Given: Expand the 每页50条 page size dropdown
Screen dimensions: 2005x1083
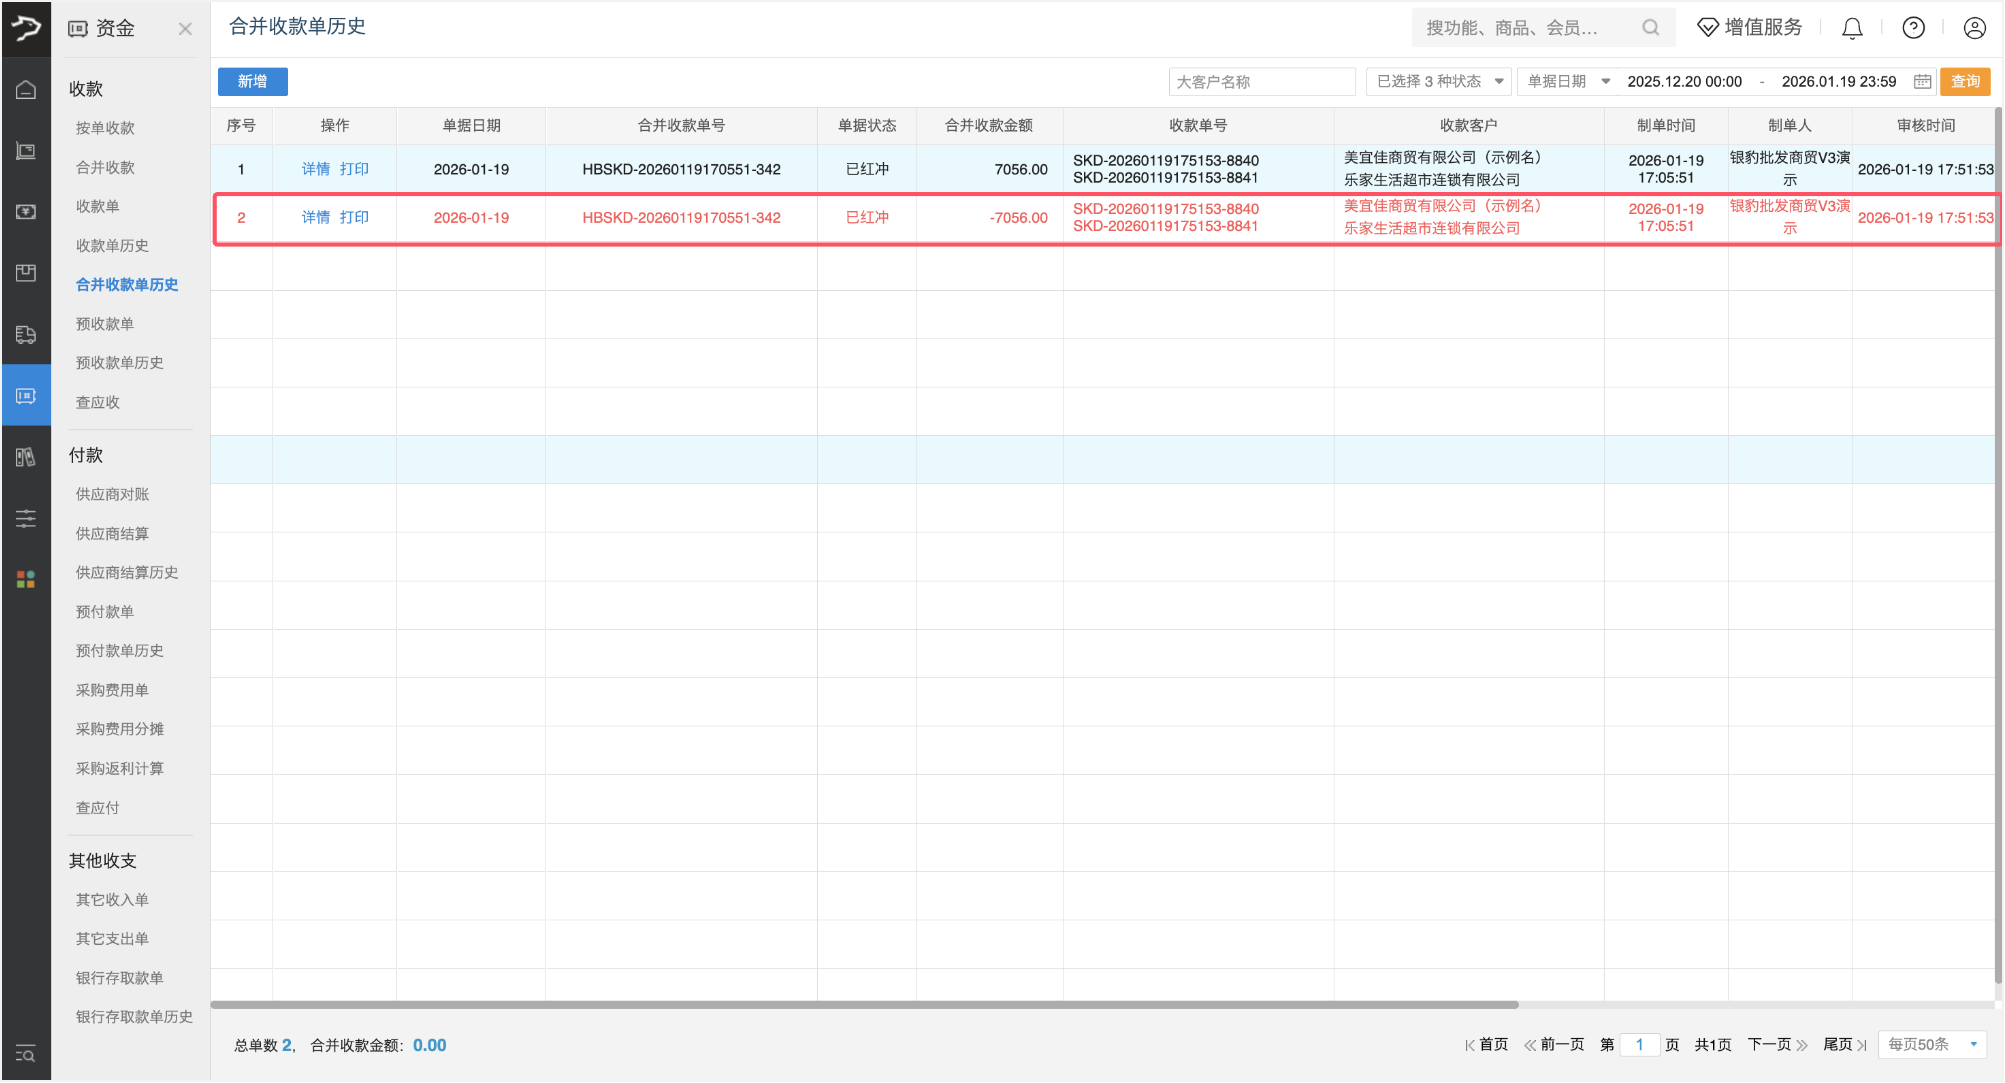Looking at the screenshot, I should (x=1931, y=1044).
